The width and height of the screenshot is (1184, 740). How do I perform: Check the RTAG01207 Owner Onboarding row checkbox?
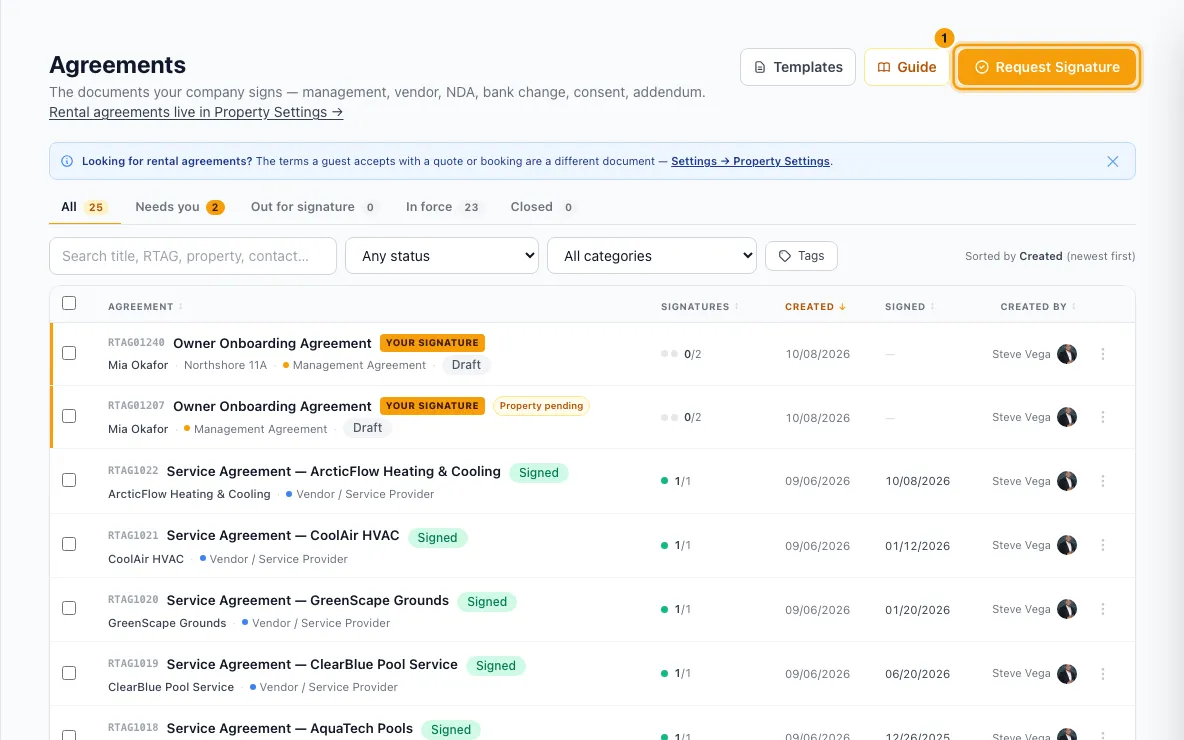[x=69, y=416]
